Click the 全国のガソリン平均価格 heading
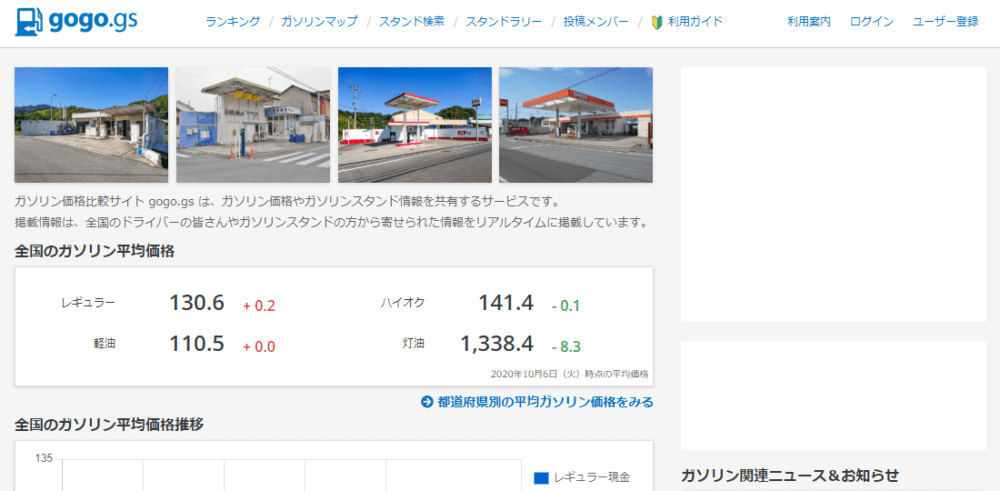The image size is (1000, 491). point(94,251)
